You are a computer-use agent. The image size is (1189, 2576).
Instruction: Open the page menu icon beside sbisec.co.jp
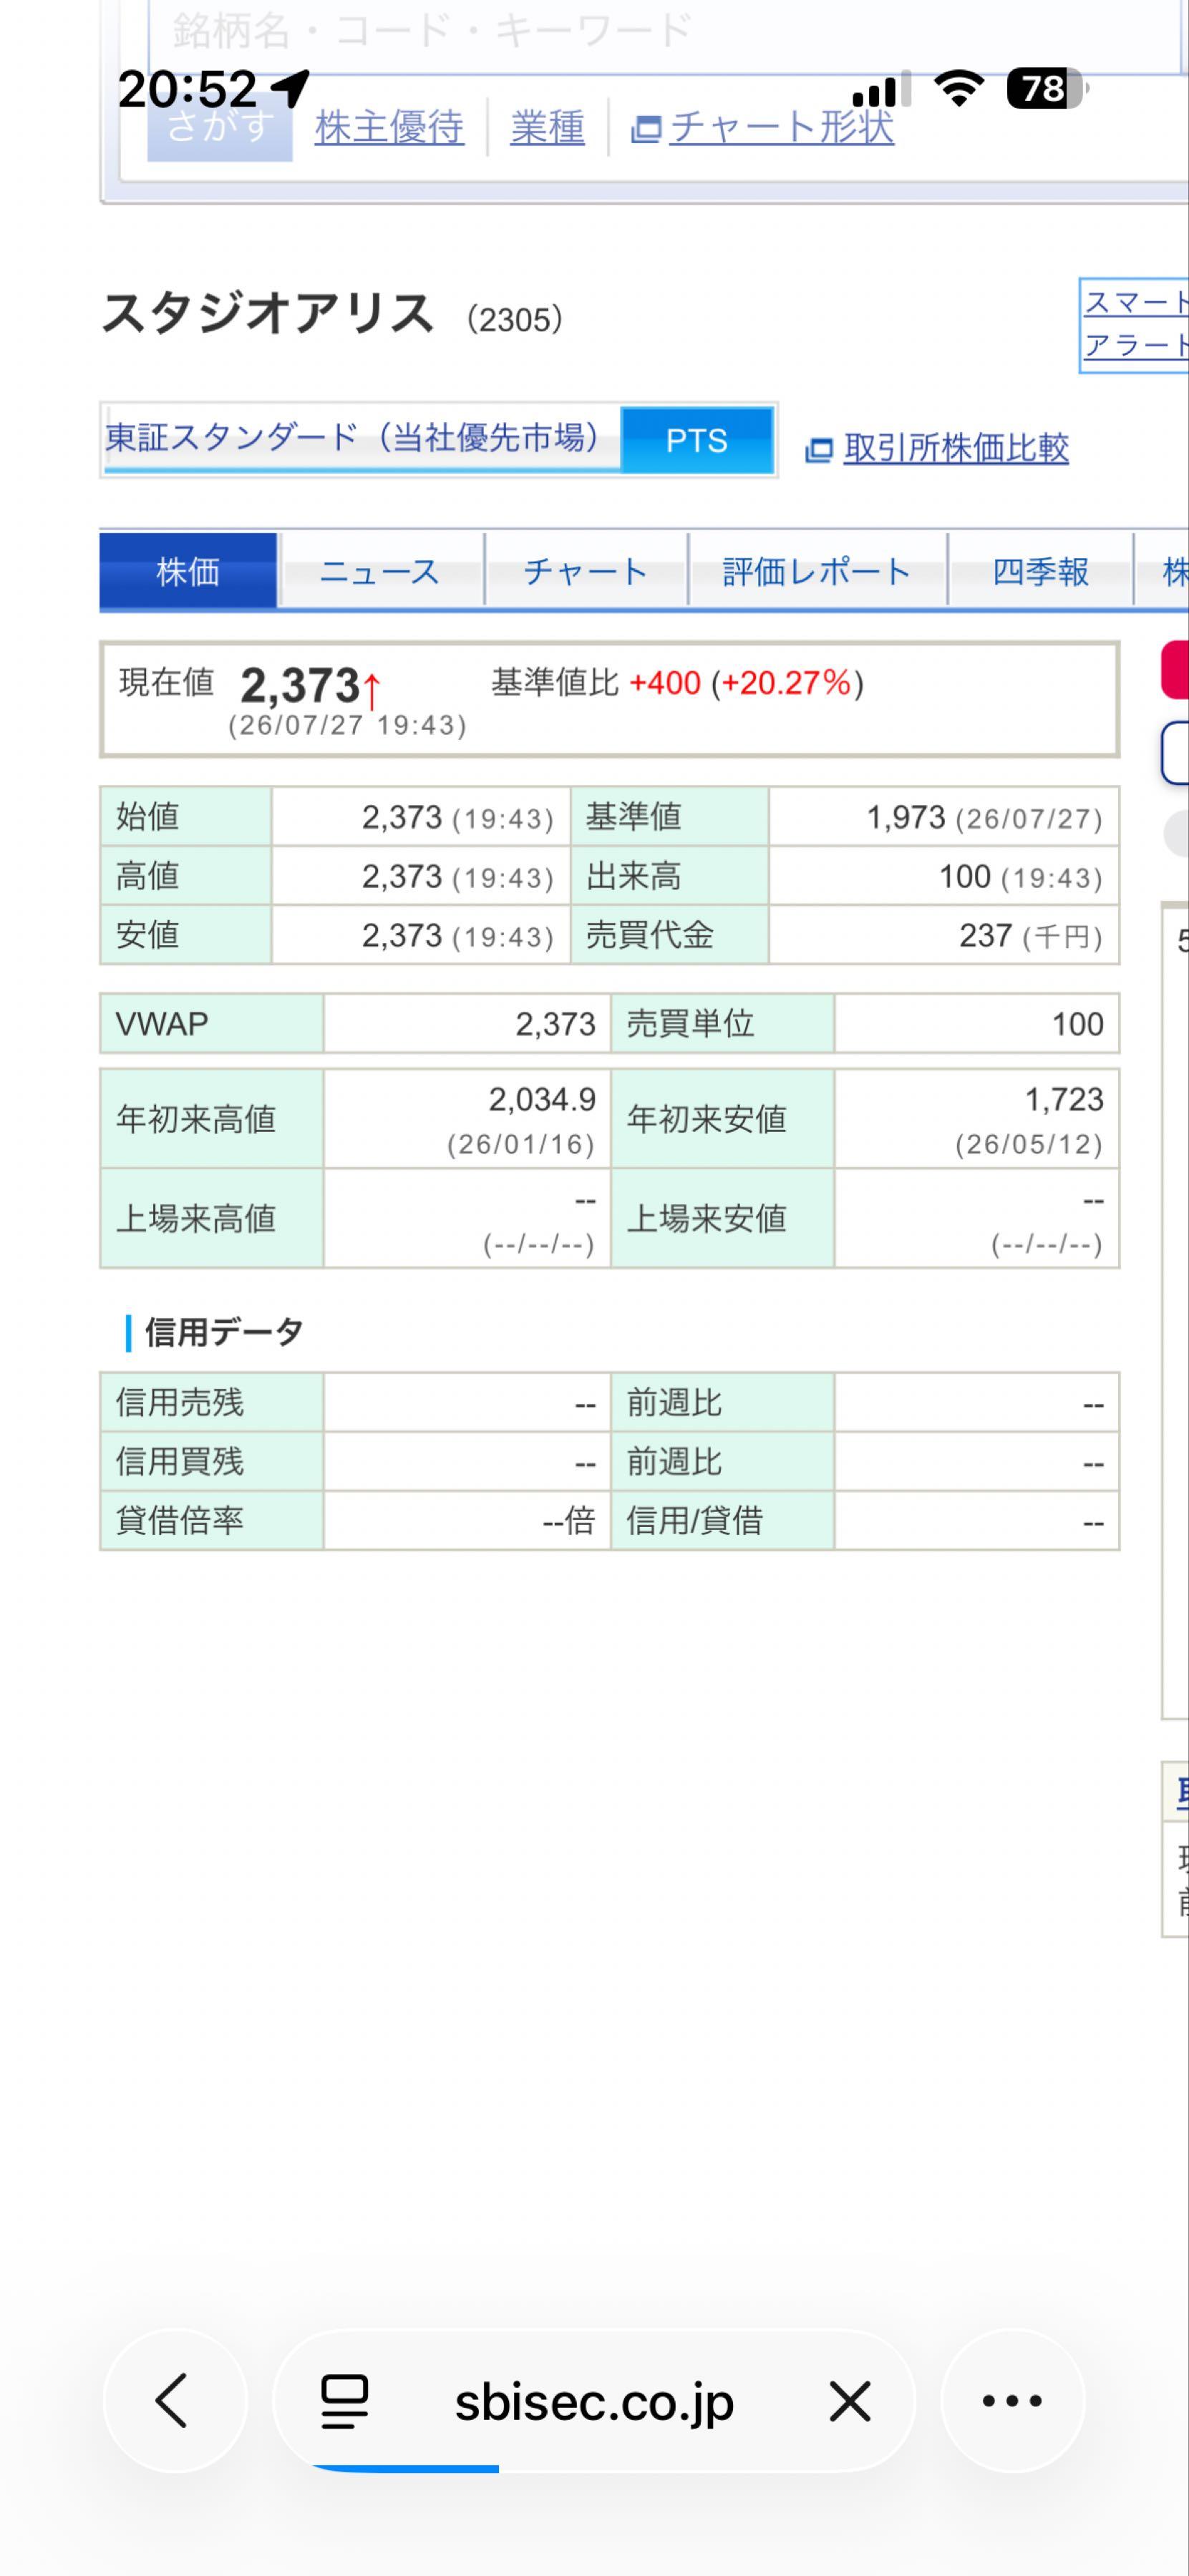(344, 2401)
